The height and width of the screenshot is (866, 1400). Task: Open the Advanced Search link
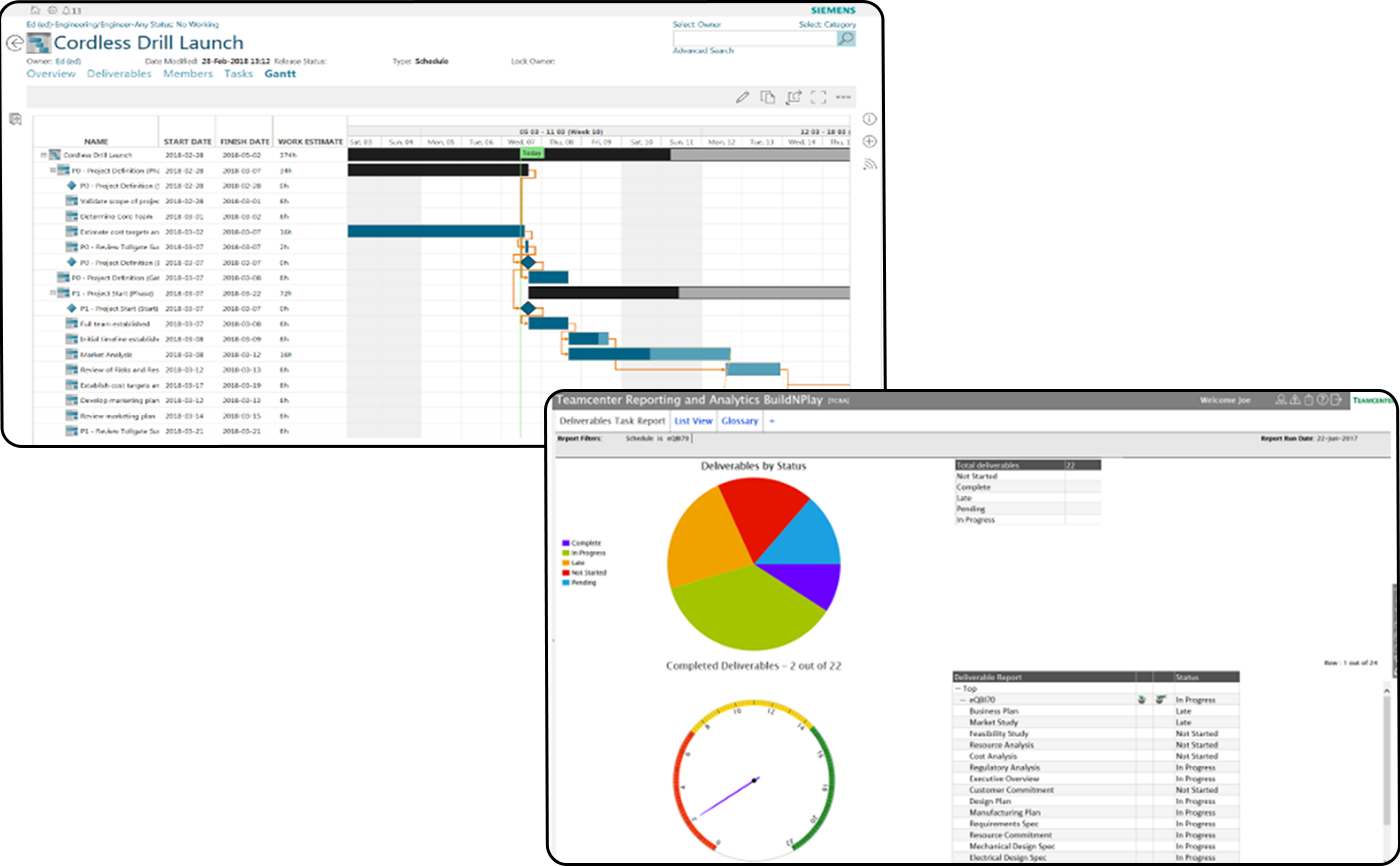click(x=703, y=50)
